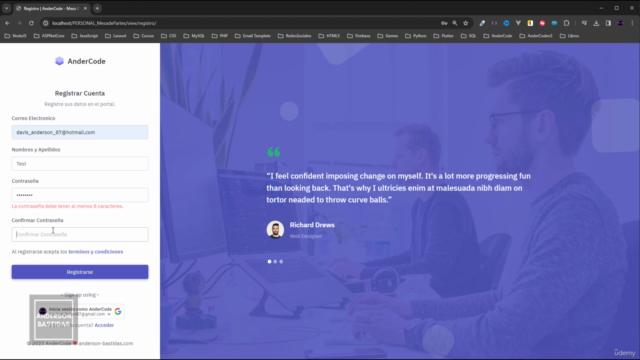Open the HTML5 bookmarks folder
640x360 pixels.
[329, 36]
